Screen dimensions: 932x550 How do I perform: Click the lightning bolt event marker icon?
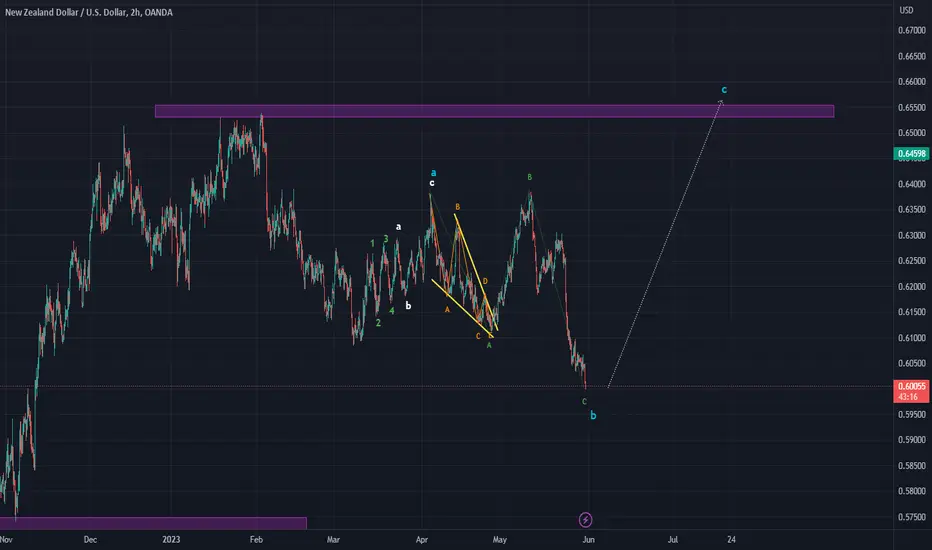(585, 520)
